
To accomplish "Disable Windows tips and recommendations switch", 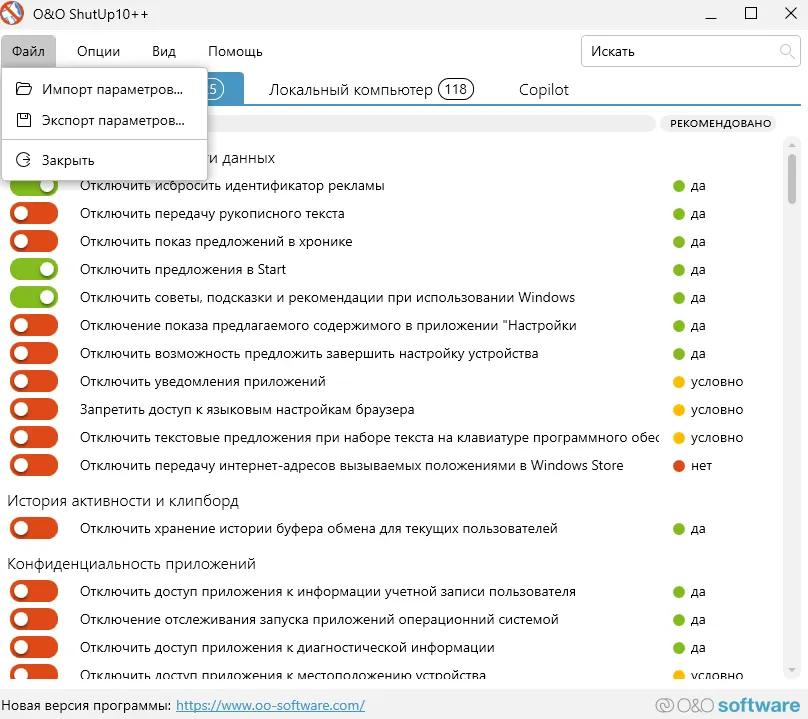I will pyautogui.click(x=34, y=298).
